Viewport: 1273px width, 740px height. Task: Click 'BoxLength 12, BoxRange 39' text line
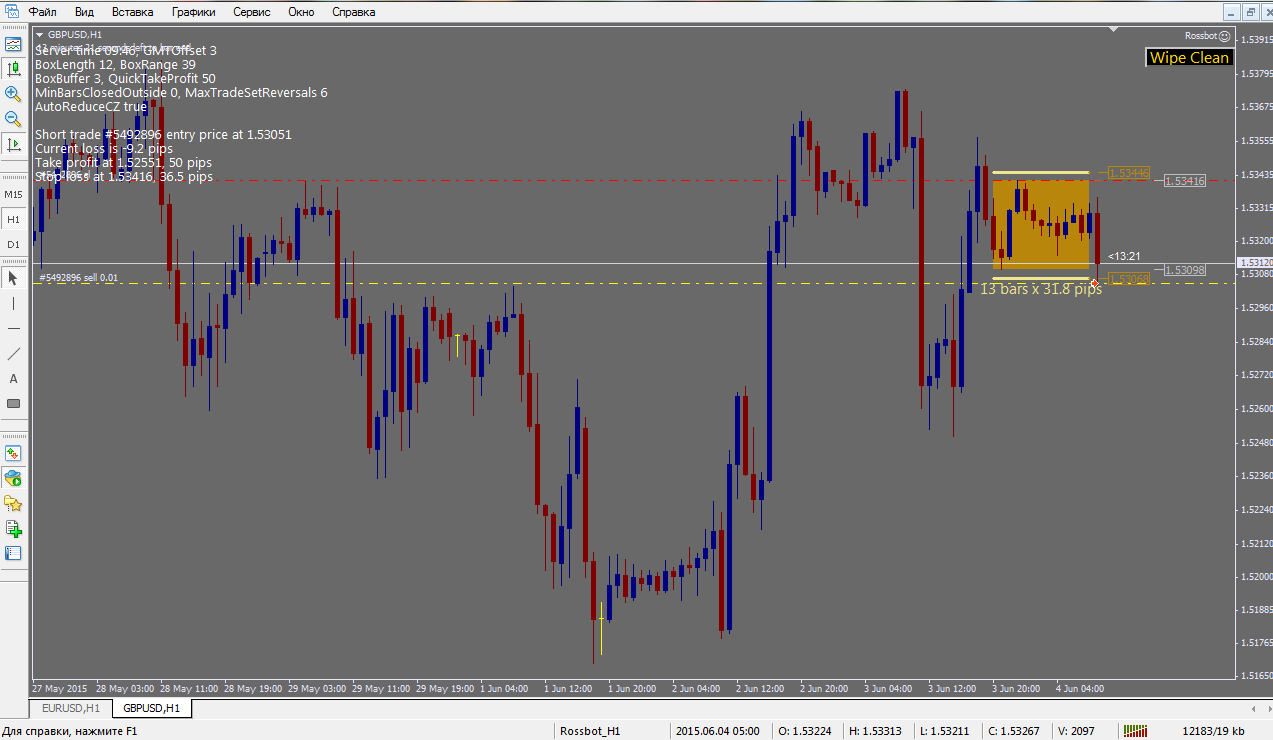pyautogui.click(x=115, y=64)
